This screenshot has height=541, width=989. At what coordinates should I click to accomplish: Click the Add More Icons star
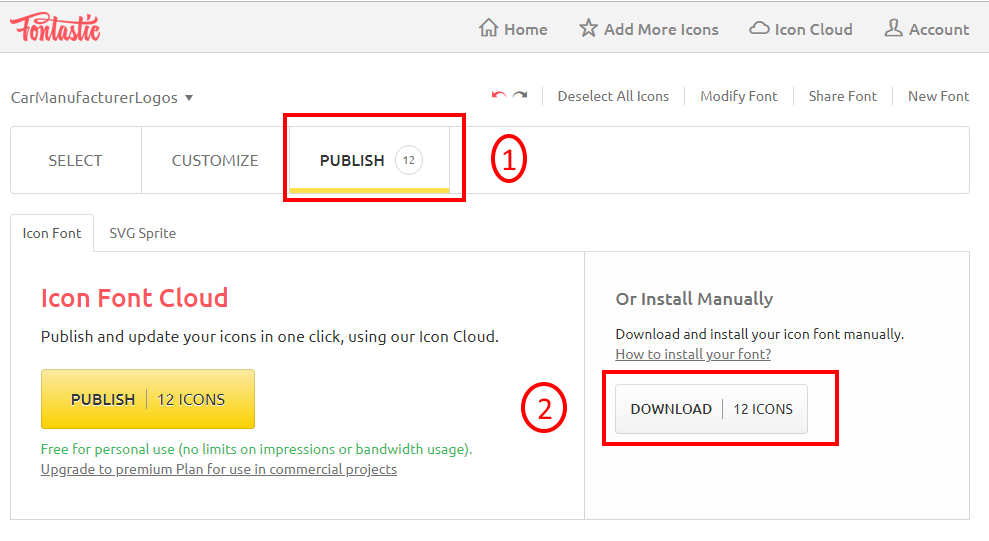(589, 28)
